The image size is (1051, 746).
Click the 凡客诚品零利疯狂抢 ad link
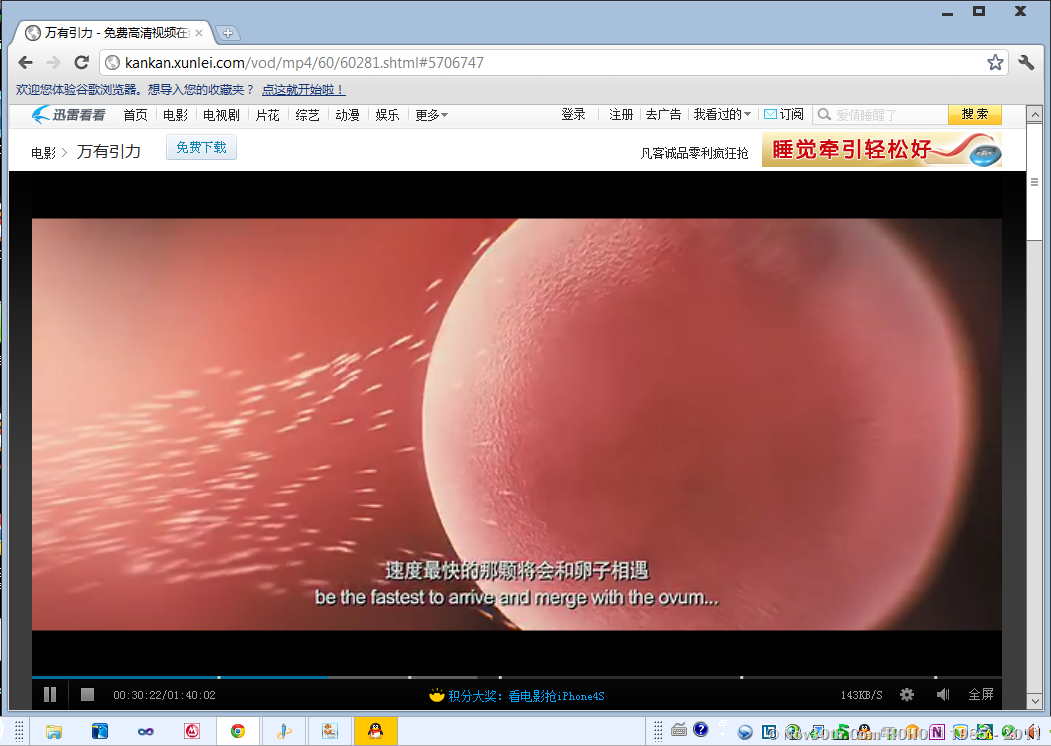[x=694, y=153]
